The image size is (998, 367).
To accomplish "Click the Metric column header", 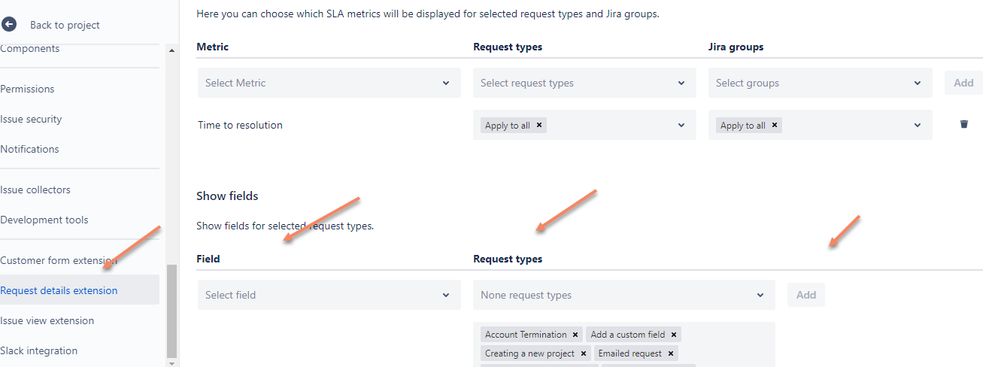I will click(x=213, y=46).
